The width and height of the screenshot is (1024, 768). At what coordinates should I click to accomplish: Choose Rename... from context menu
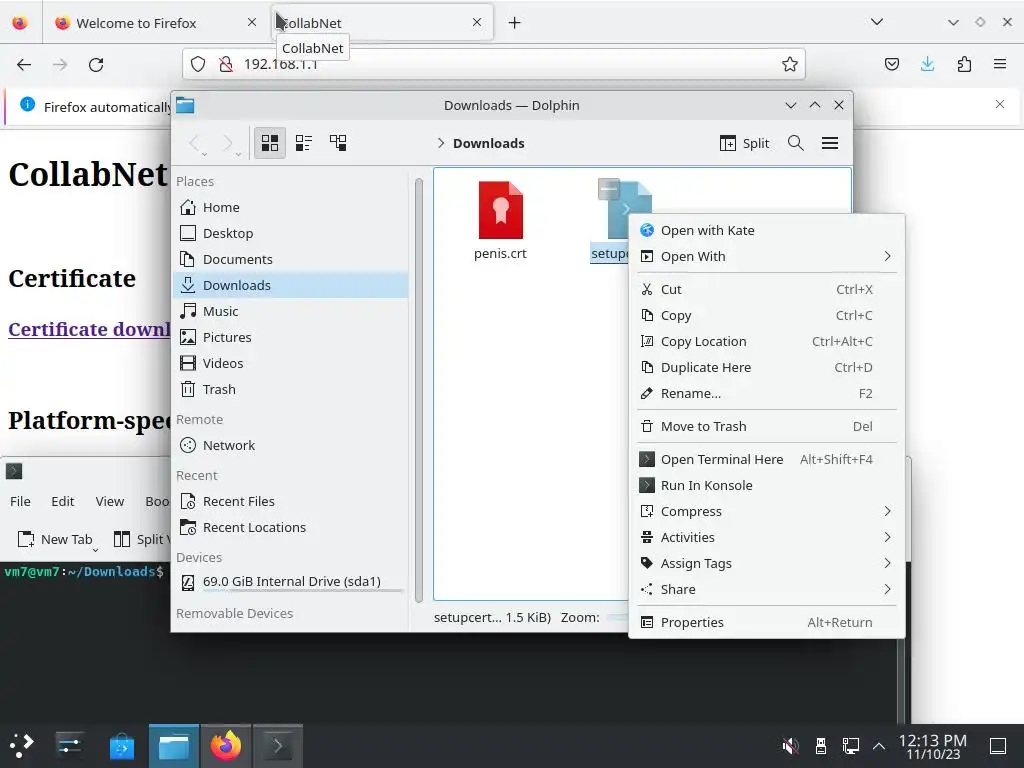766,394
